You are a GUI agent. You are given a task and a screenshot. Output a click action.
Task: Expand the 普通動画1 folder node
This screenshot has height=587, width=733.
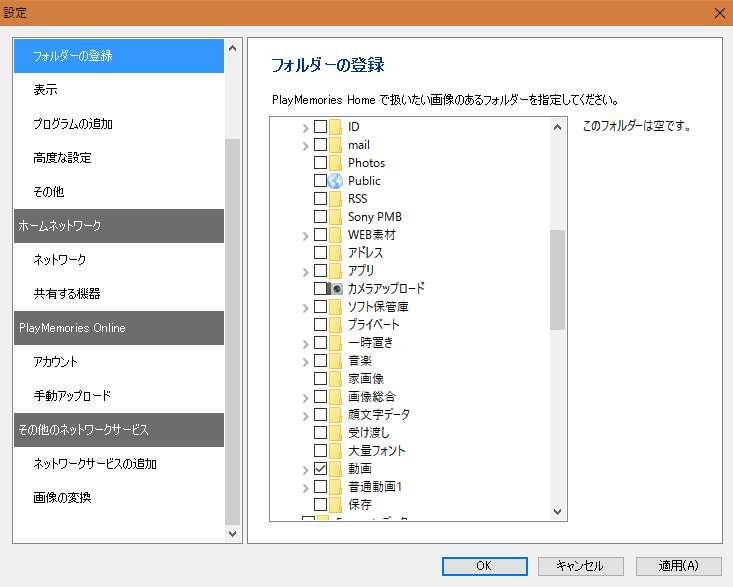pyautogui.click(x=305, y=488)
